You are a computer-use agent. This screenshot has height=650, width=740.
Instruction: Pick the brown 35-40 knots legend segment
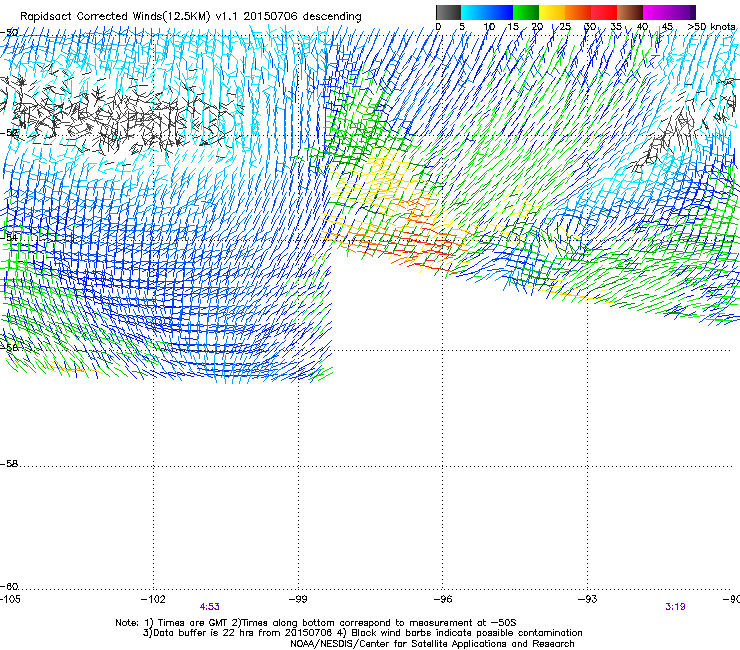630,12
